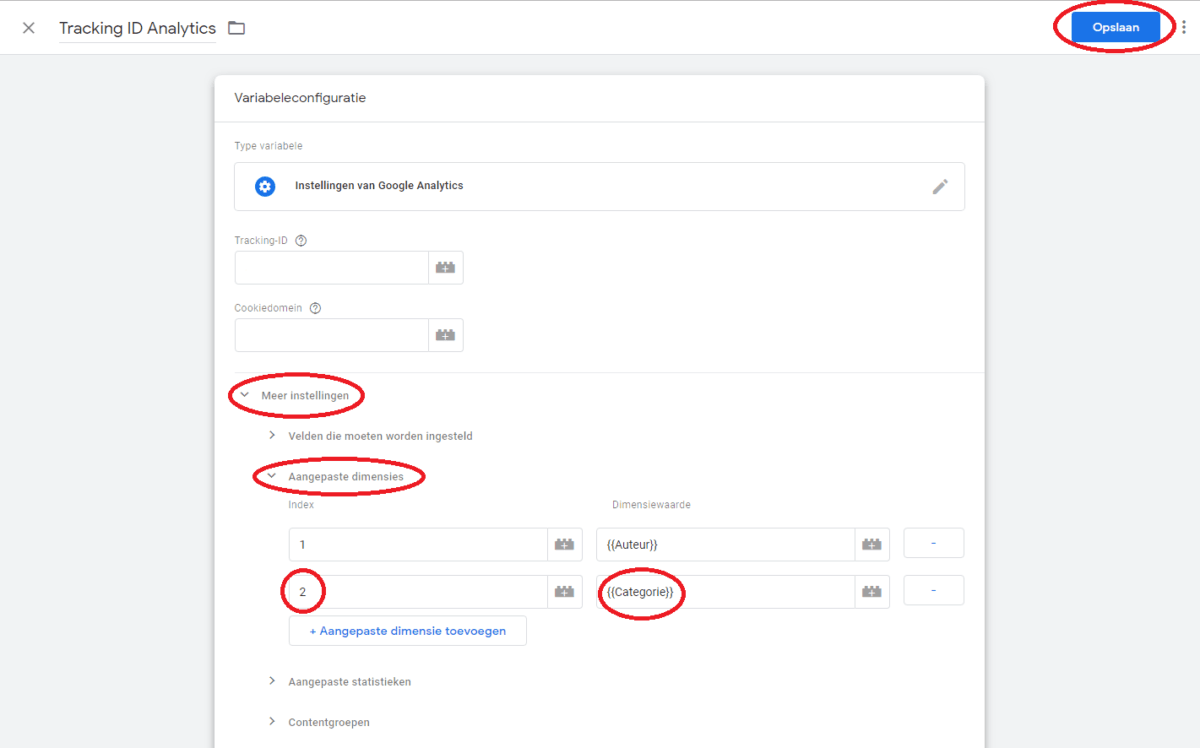This screenshot has width=1200, height=748.
Task: Insert variable into Tracking-ID field
Action: (446, 268)
